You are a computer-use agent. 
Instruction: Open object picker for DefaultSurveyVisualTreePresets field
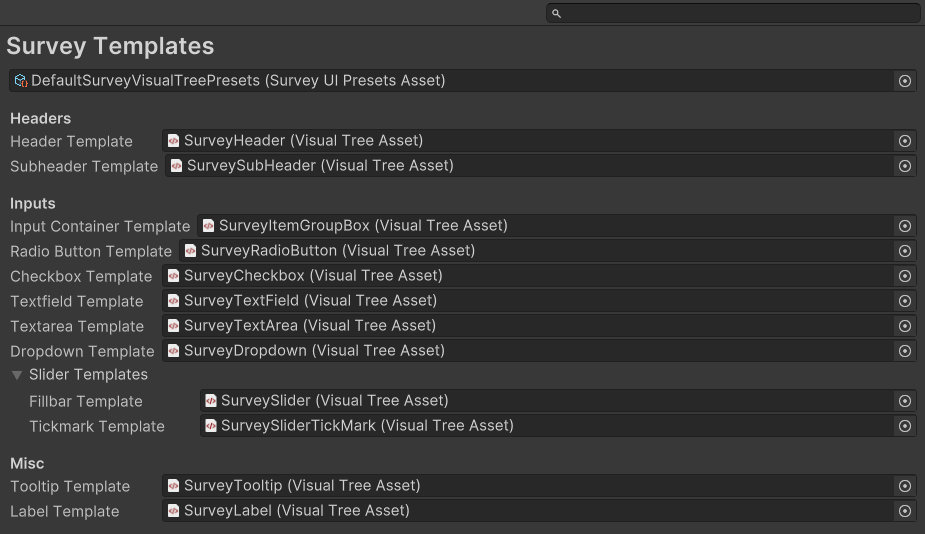(x=904, y=81)
